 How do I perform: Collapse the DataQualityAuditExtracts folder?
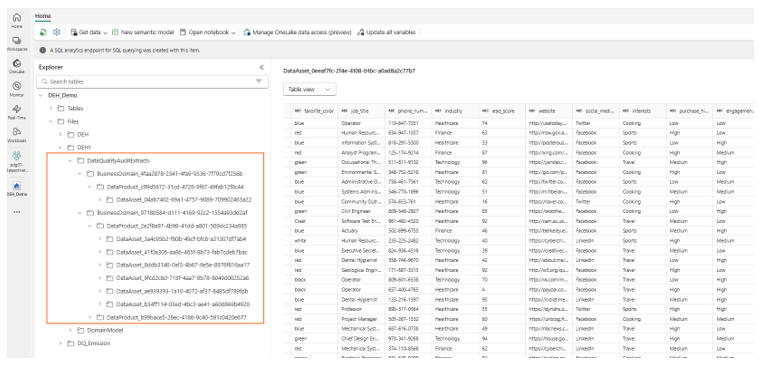coord(70,160)
